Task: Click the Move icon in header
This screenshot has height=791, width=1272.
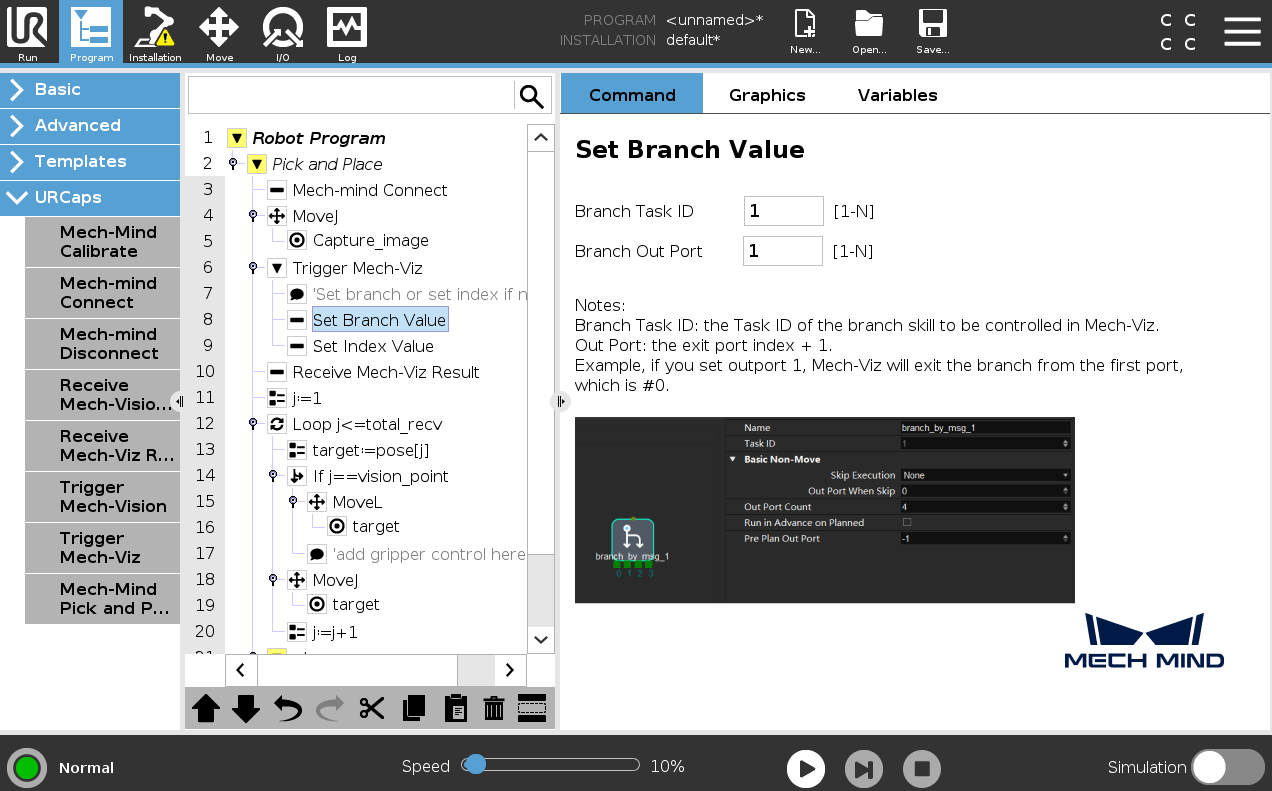Action: 219,32
